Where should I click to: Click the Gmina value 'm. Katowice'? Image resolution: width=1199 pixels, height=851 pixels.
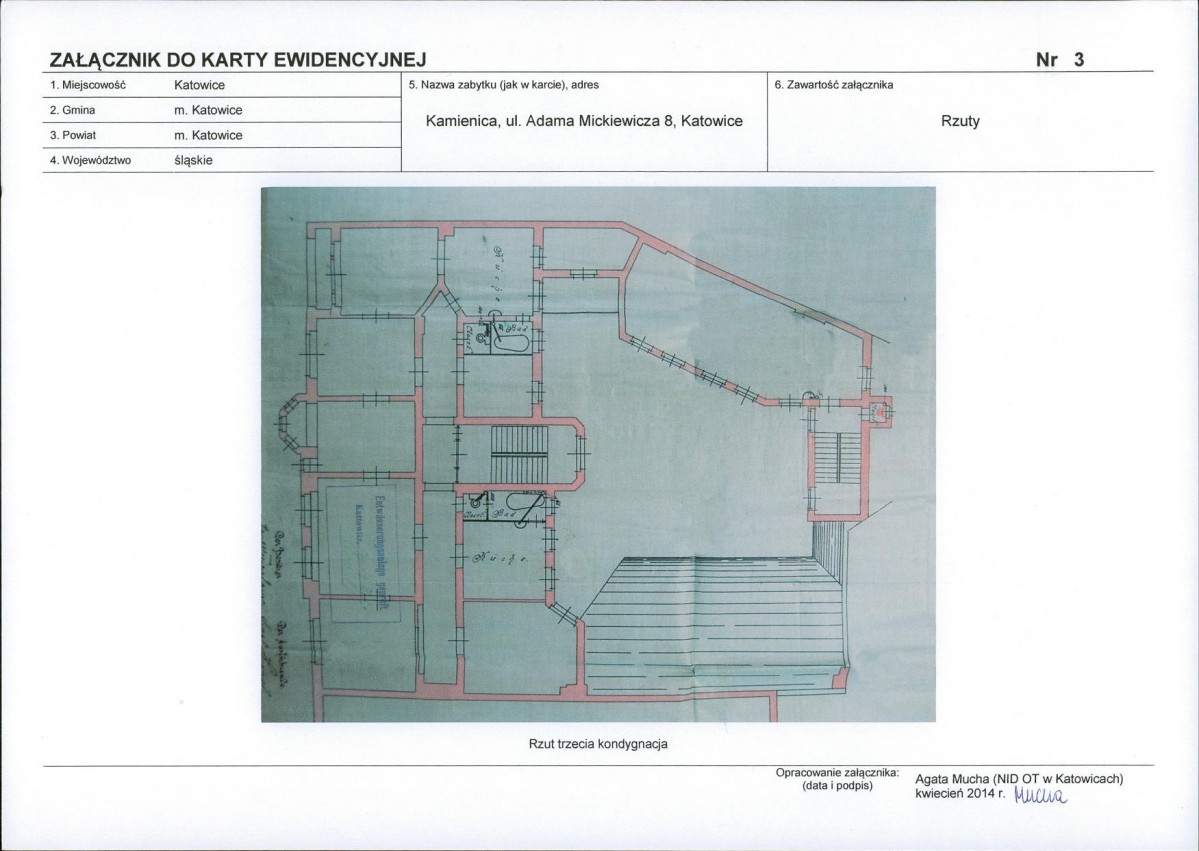(x=208, y=110)
